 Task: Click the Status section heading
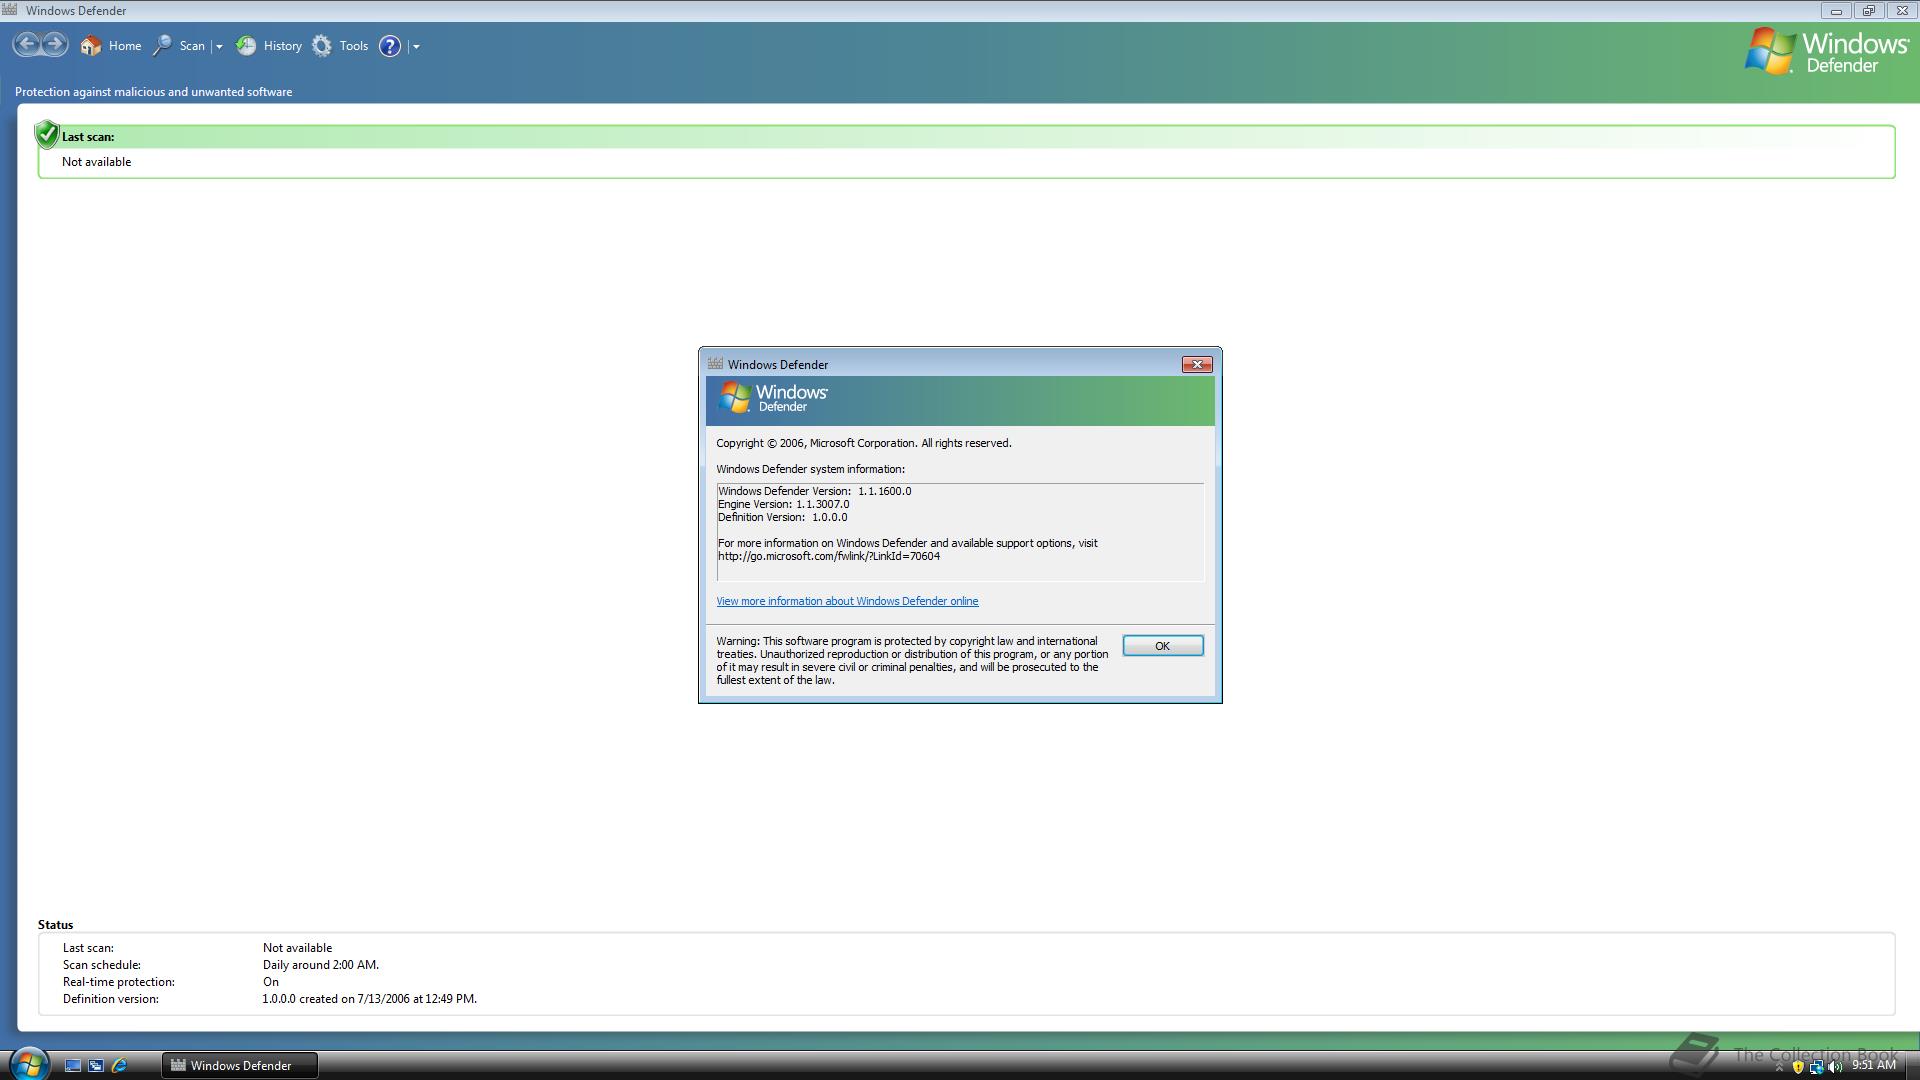pos(56,925)
